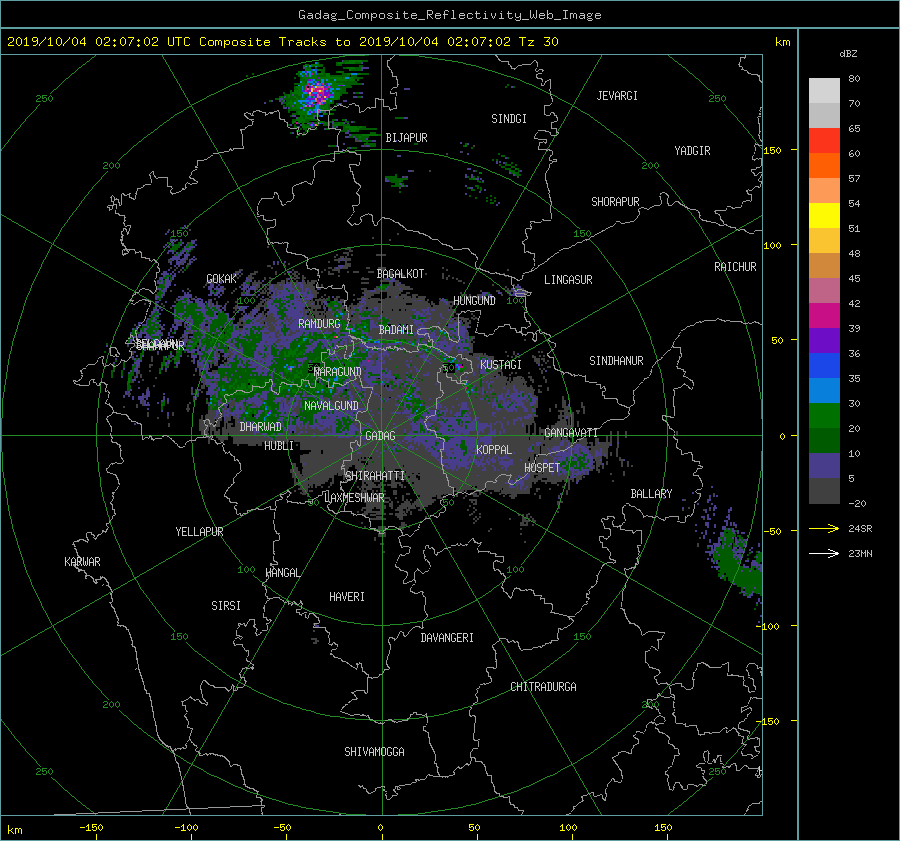Viewport: 900px width, 841px height.
Task: Click the YELLAPUR city label
Action: (199, 532)
